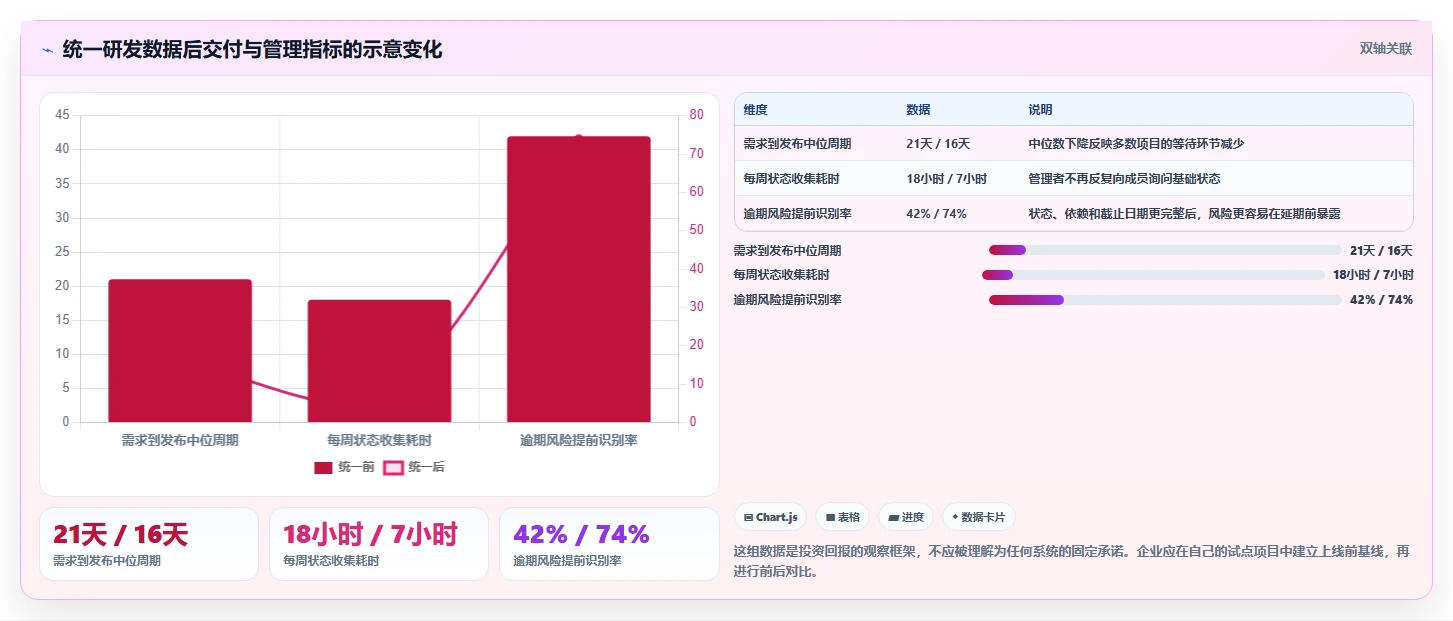Click the 42% / 74% value beside progress bar
Image resolution: width=1453 pixels, height=621 pixels.
pyautogui.click(x=1381, y=300)
